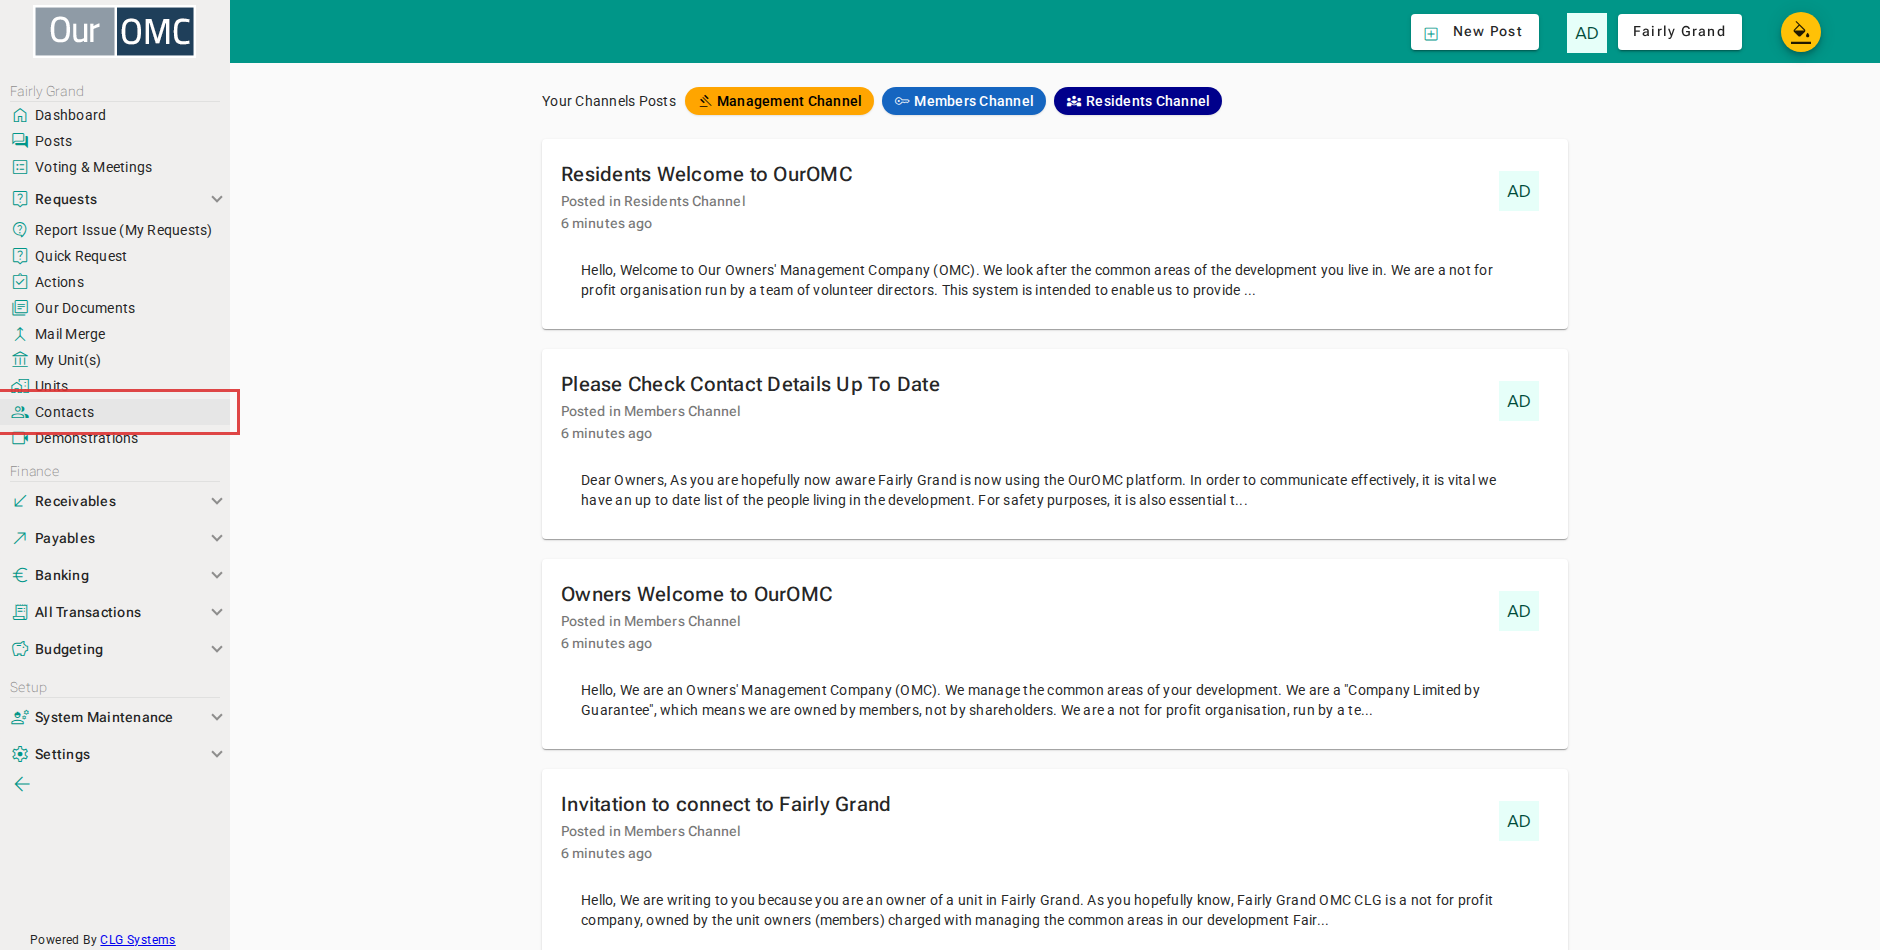Expand the All Transactions chevron

click(217, 612)
